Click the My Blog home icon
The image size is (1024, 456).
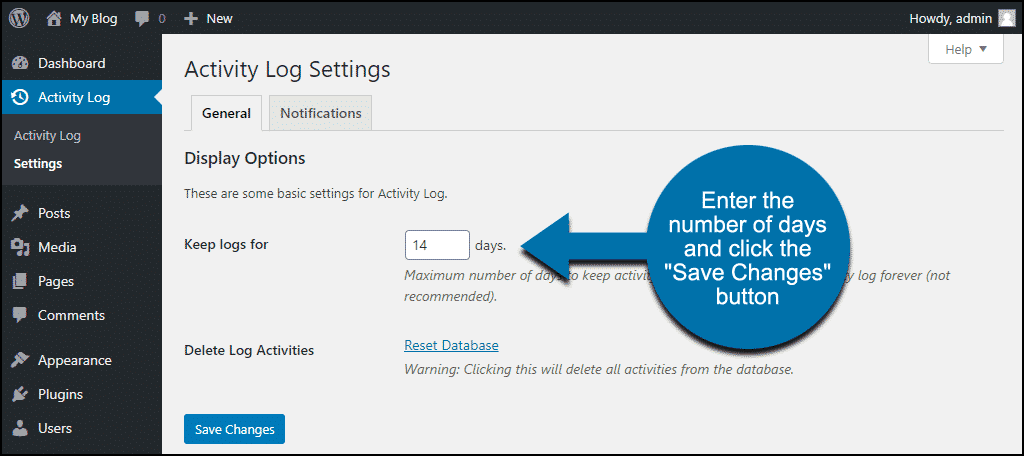[54, 18]
